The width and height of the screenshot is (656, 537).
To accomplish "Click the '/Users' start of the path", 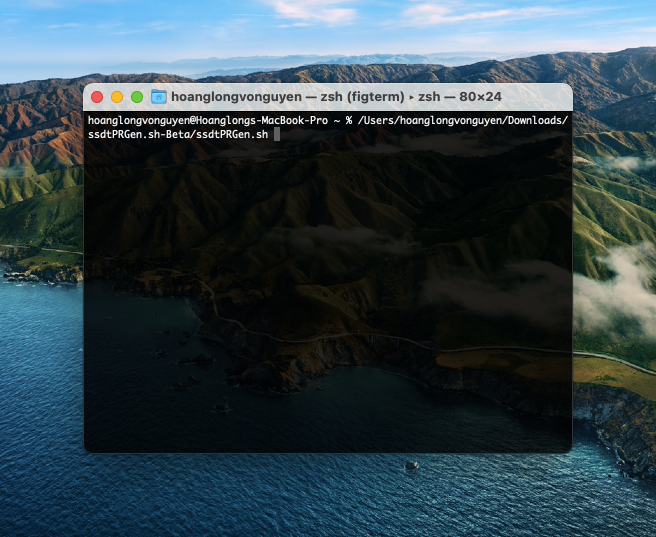I will tap(374, 120).
